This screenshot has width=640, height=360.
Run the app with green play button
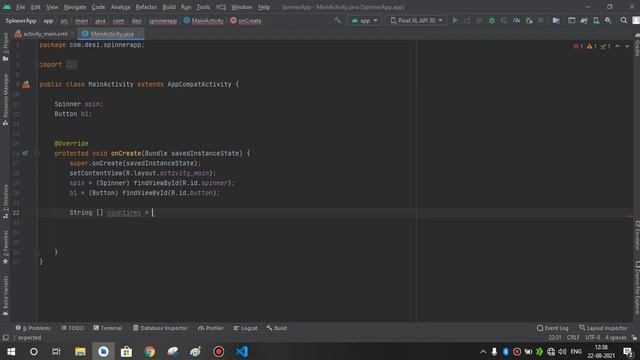[x=455, y=20]
